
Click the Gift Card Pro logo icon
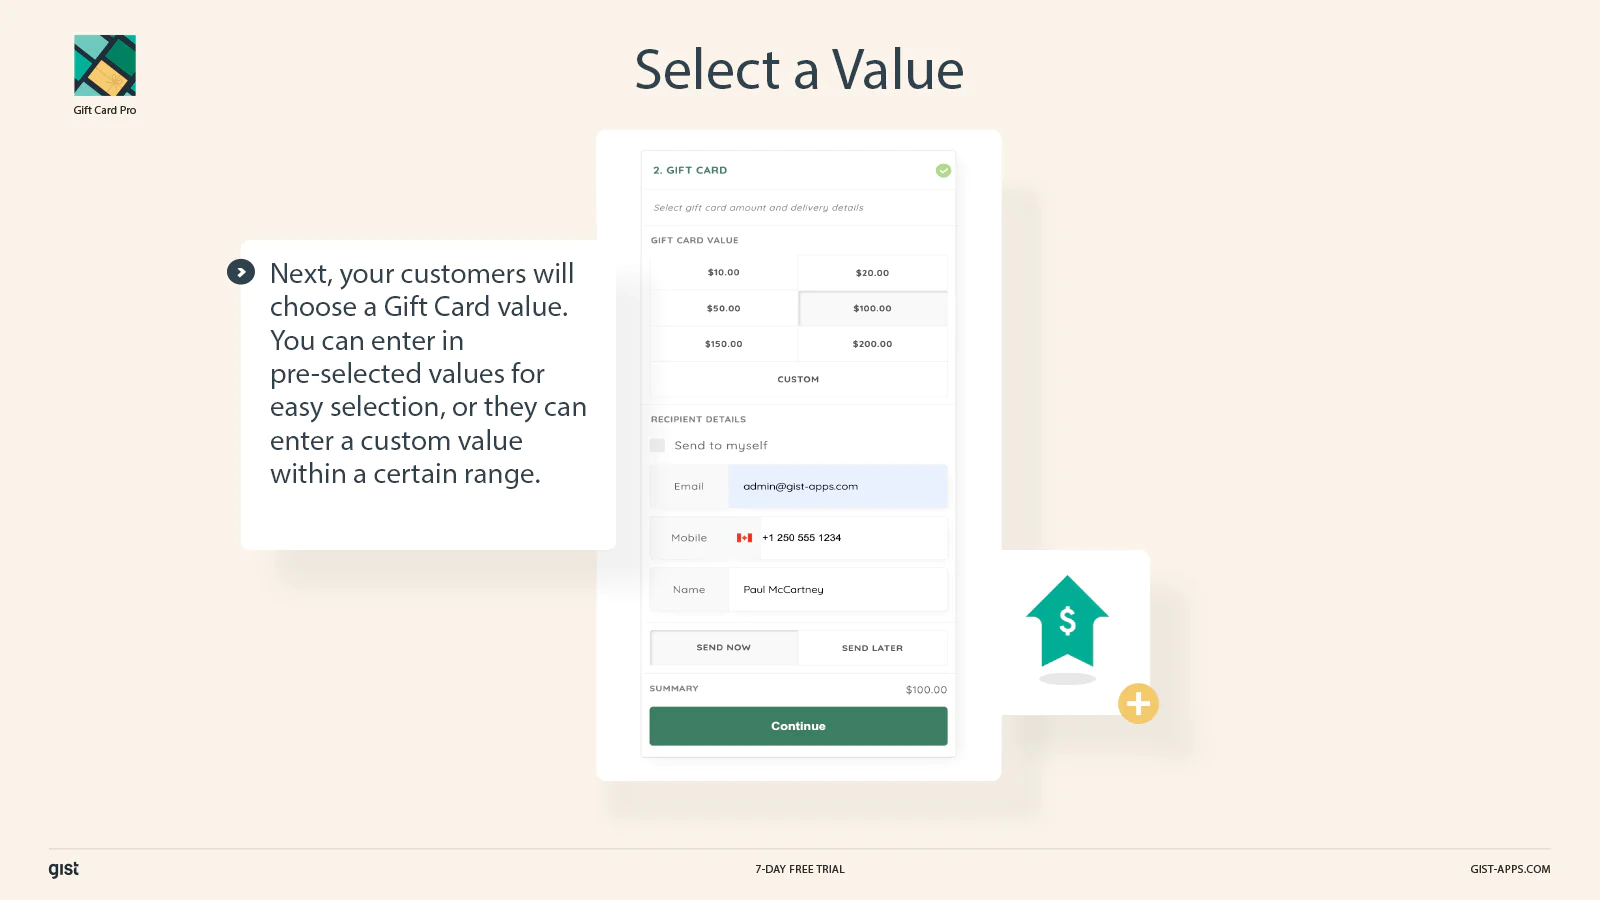tap(105, 66)
